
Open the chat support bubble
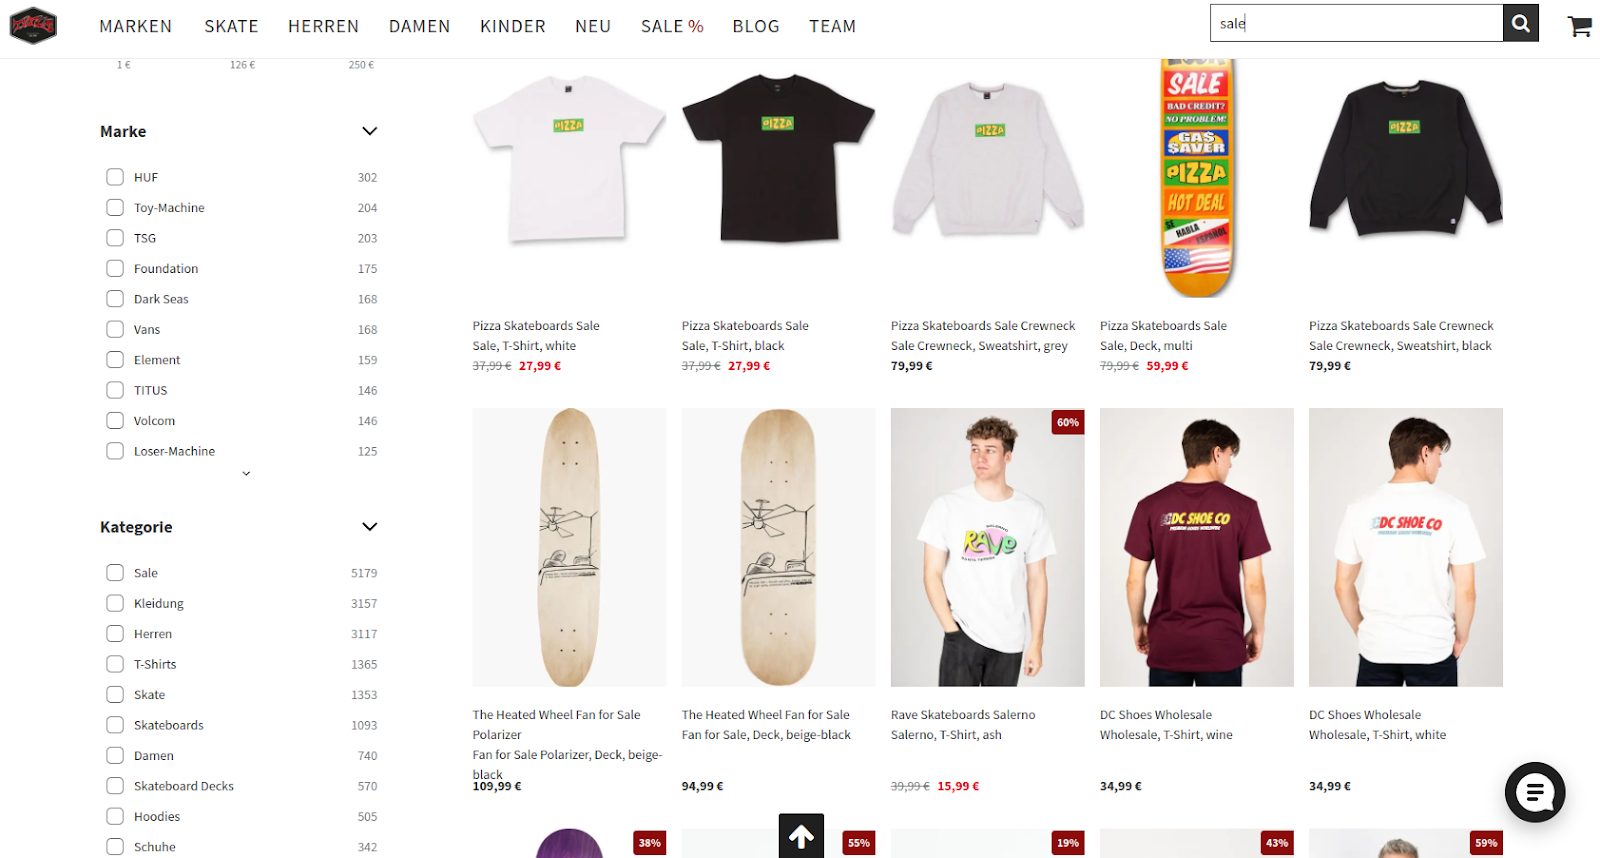click(x=1535, y=792)
